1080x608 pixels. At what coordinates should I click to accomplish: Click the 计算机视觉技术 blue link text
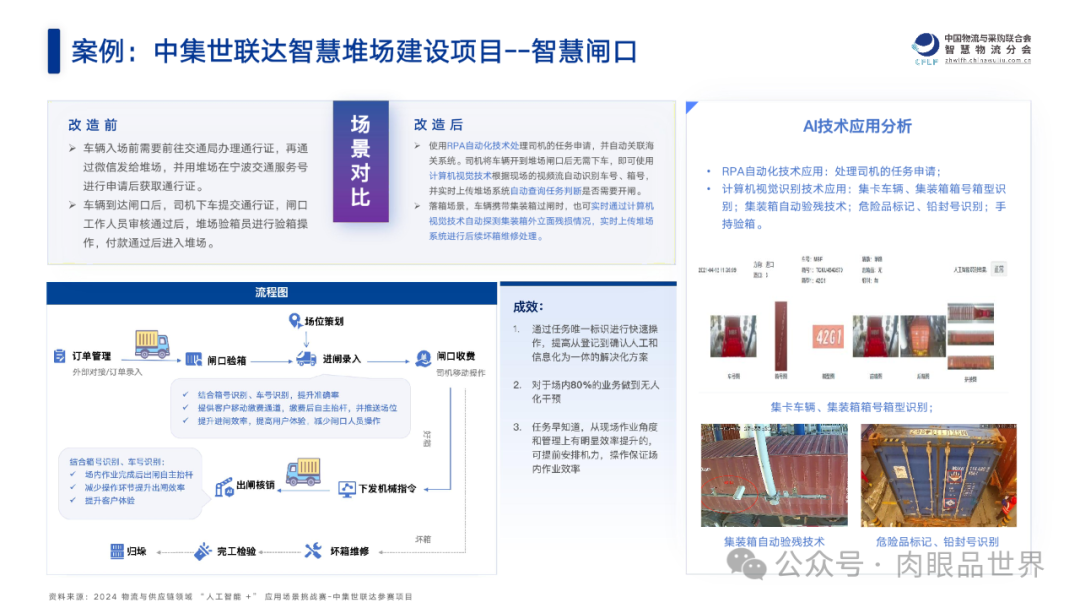coord(460,176)
